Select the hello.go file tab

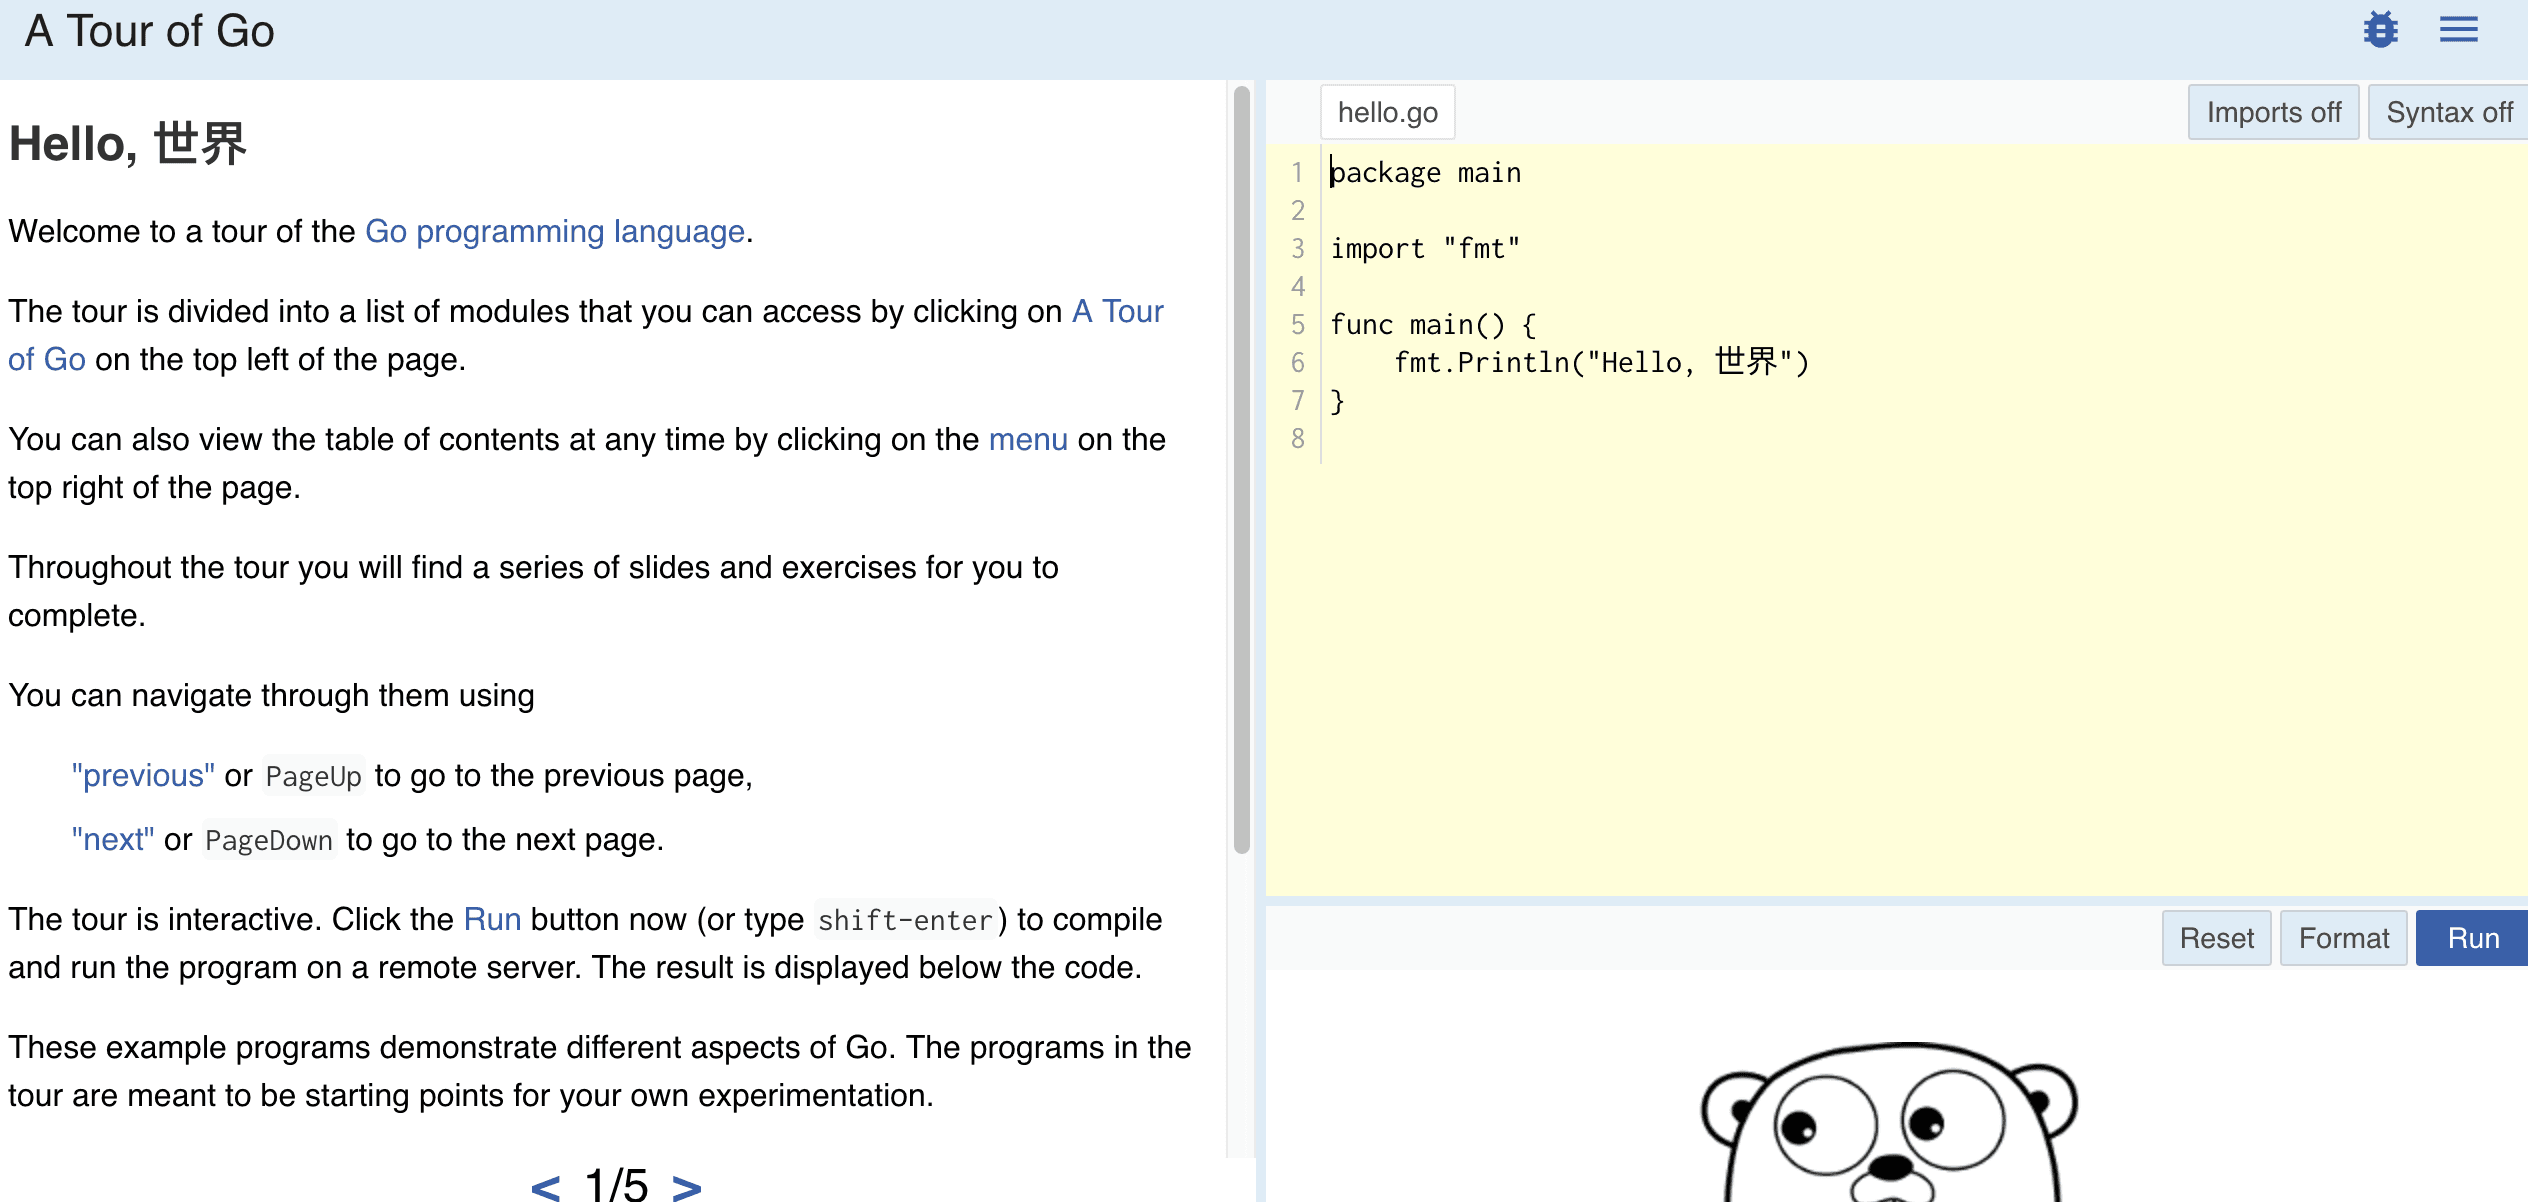coord(1387,112)
